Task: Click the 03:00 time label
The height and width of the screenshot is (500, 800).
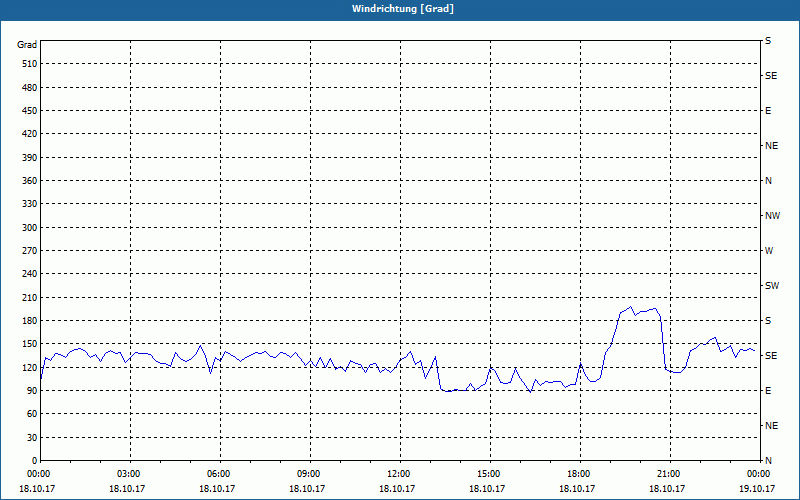Action: point(131,473)
